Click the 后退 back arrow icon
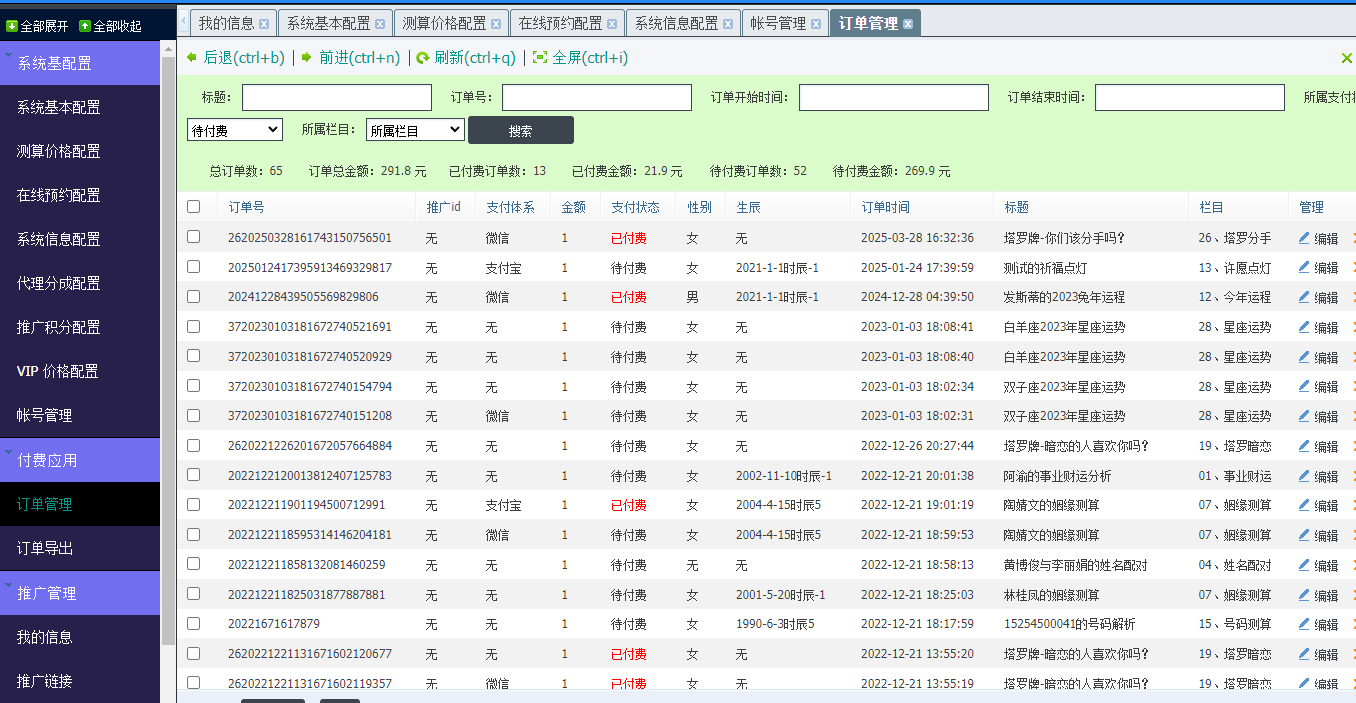Viewport: 1356px width, 703px height. point(192,58)
